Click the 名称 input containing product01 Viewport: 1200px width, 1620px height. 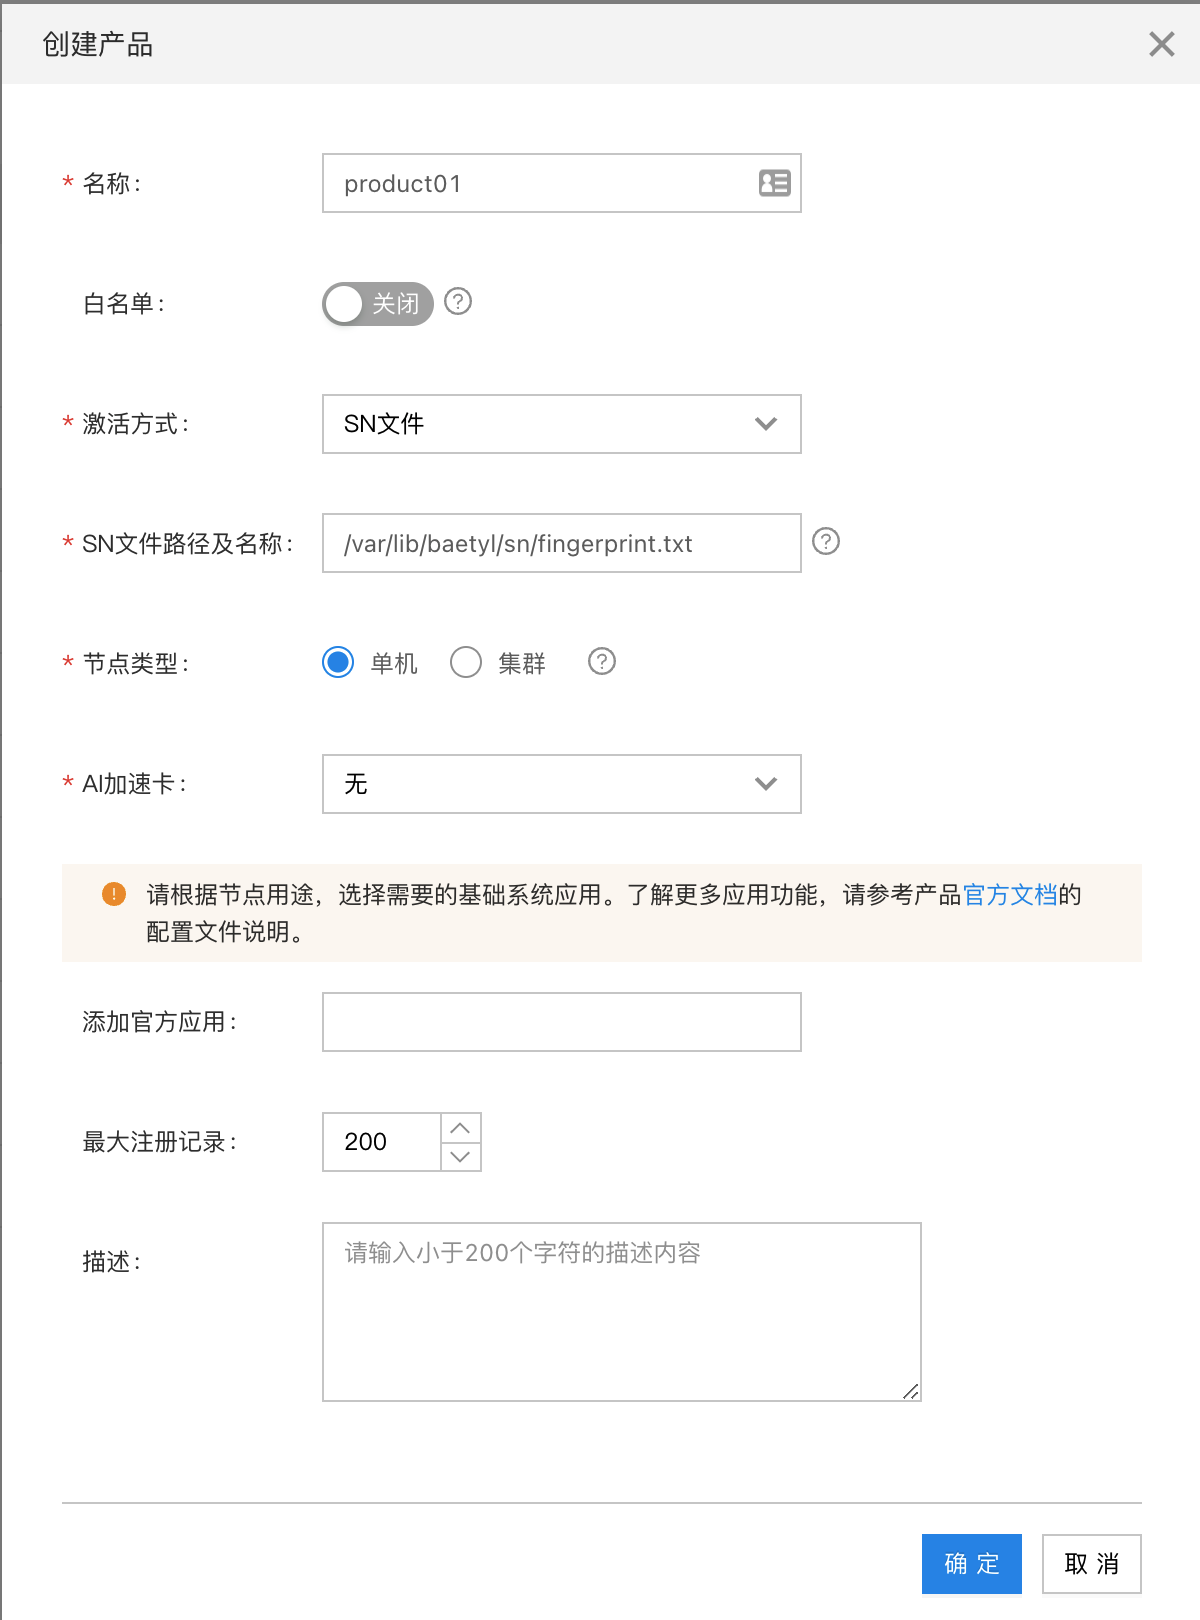pos(562,183)
